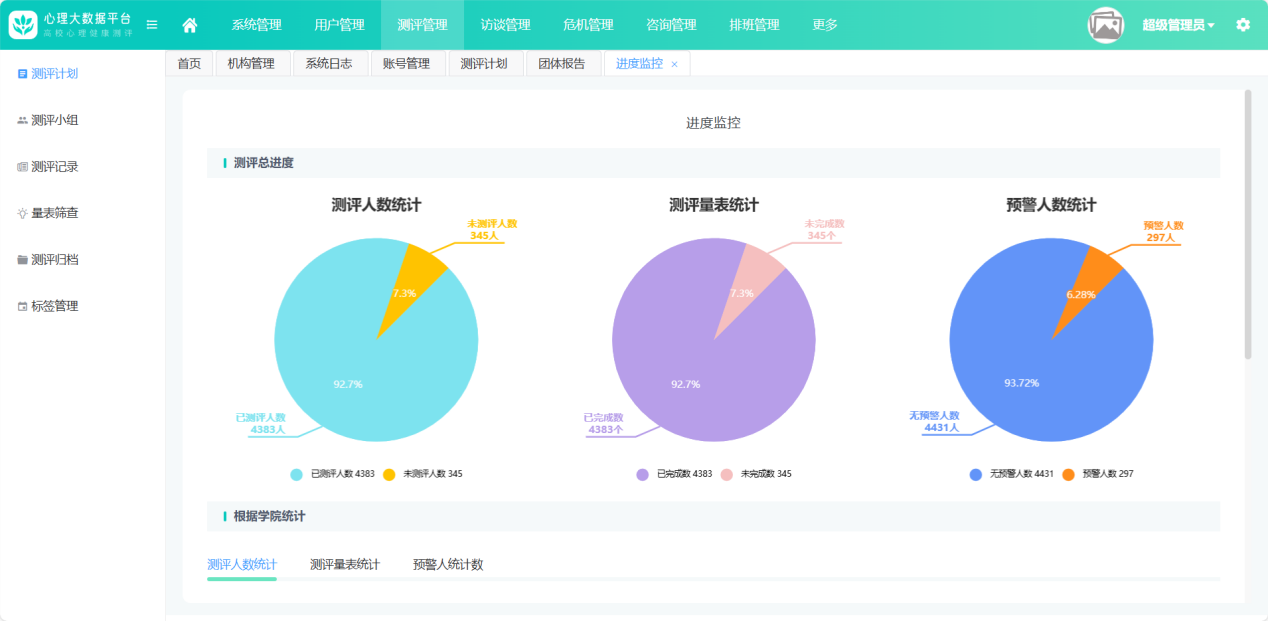Toggle the 预警人数 297 legend item
Viewport: 1268px width, 621px height.
[1098, 474]
